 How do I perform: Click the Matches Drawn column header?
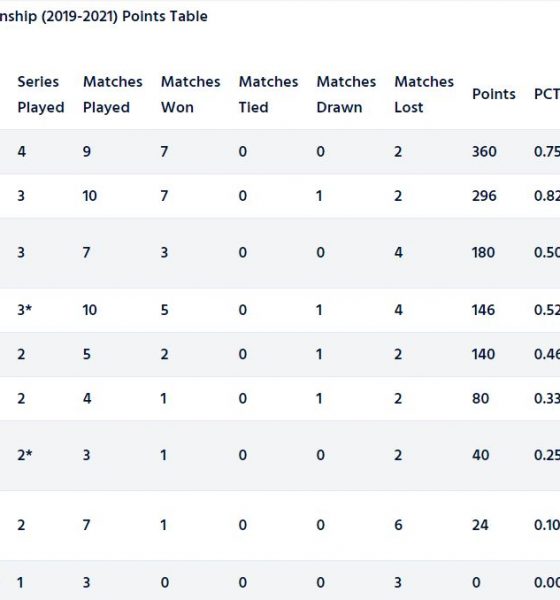coord(346,95)
